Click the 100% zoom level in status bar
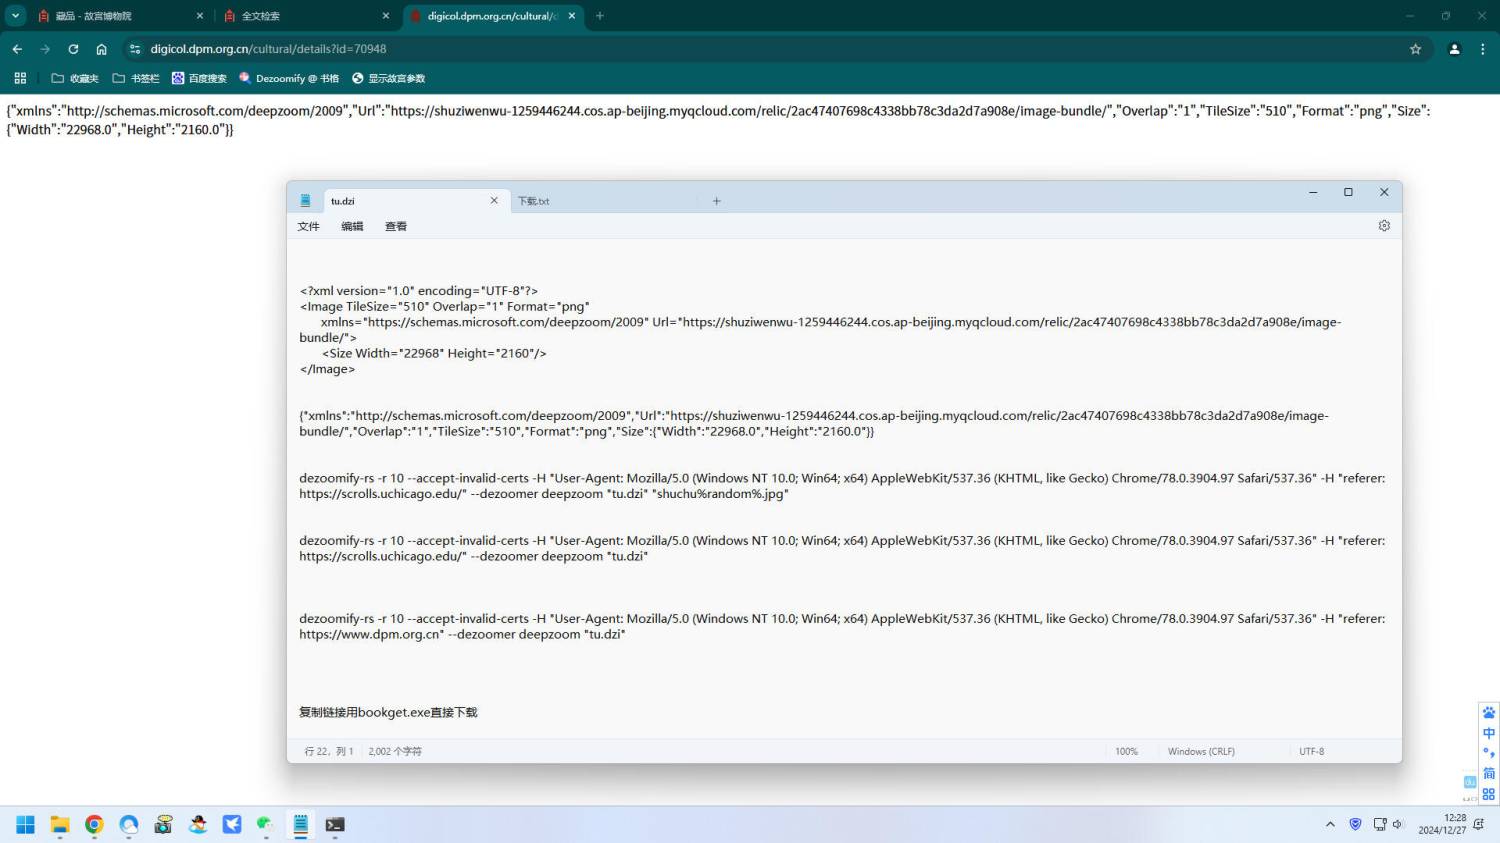Image resolution: width=1500 pixels, height=843 pixels. [1126, 752]
